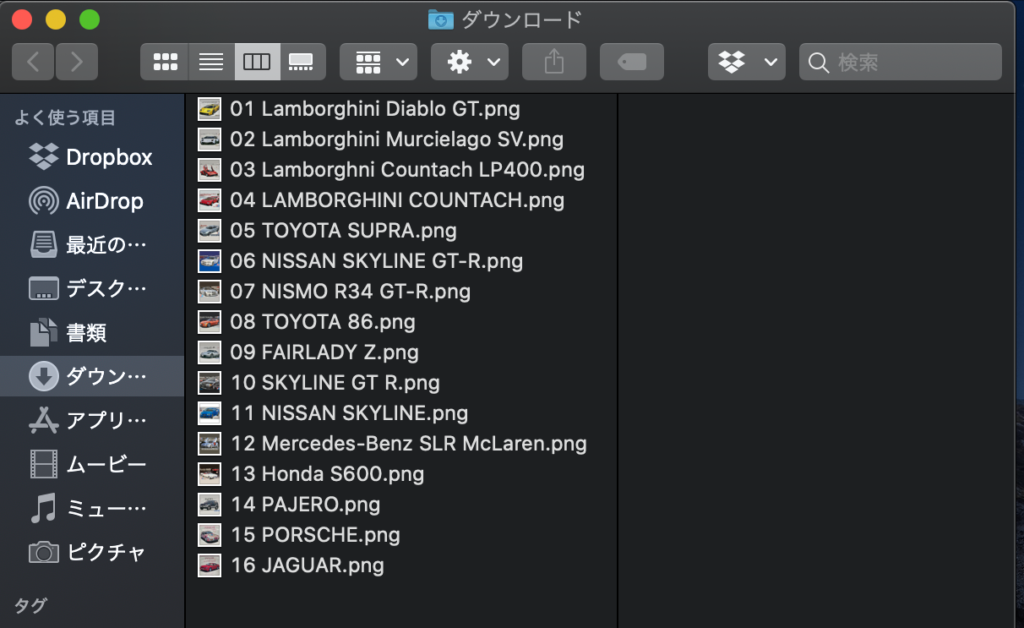Switch to list view mode

(x=211, y=62)
